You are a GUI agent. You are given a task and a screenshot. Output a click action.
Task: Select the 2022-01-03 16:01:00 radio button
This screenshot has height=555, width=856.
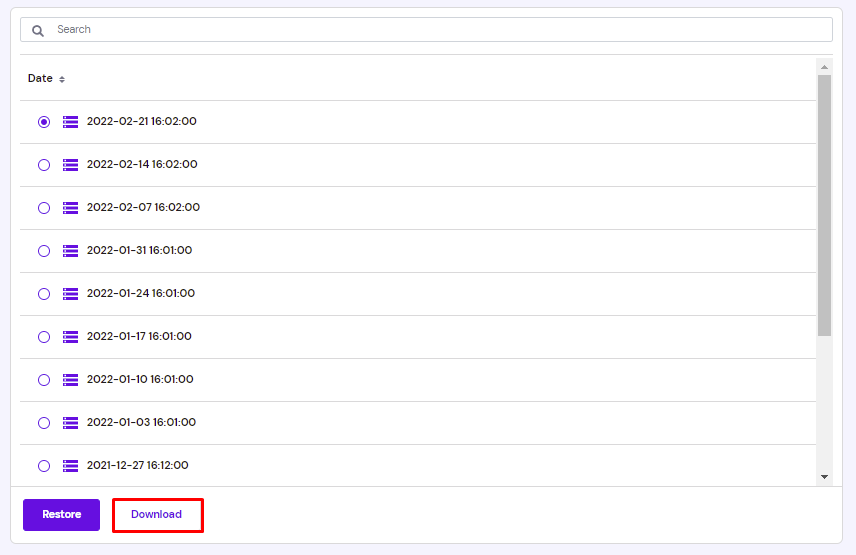[x=44, y=423]
